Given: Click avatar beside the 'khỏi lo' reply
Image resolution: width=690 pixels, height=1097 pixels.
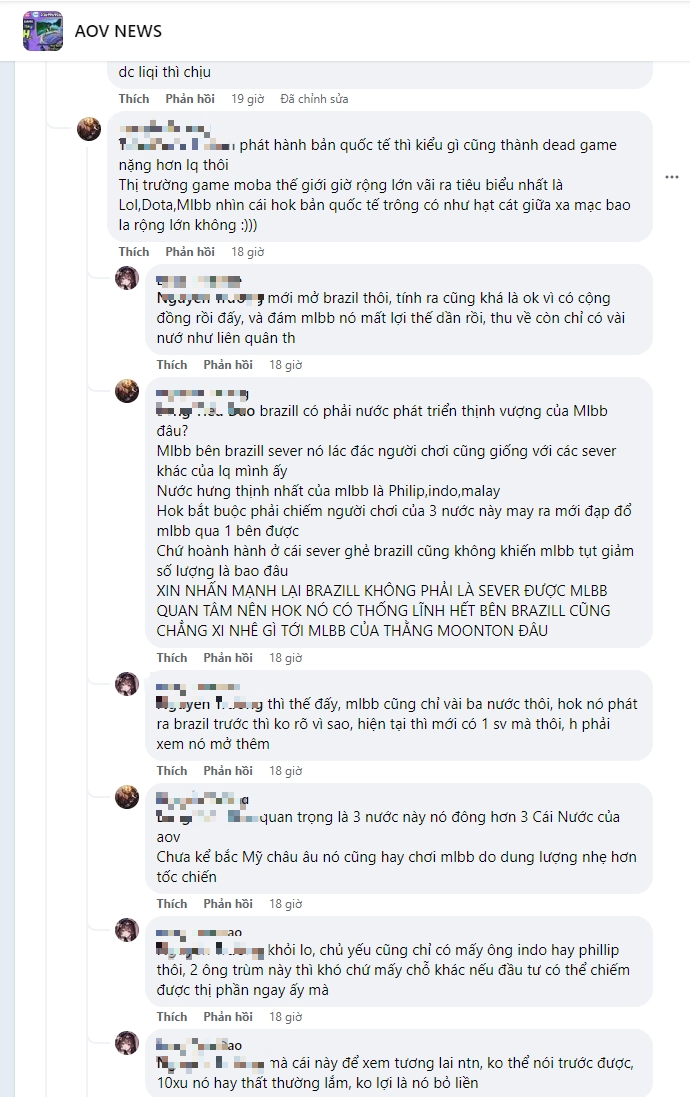Looking at the screenshot, I should coord(127,930).
